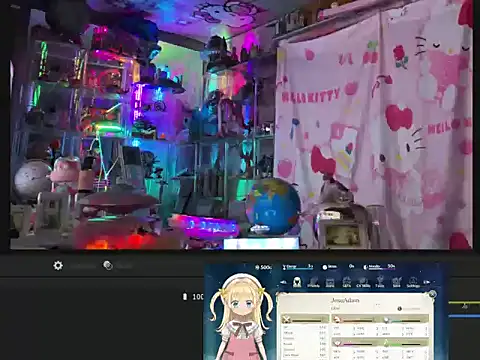This screenshot has height=360, width=480.
Task: Open the Gifts tab in the game menu
Action: [x=347, y=282]
